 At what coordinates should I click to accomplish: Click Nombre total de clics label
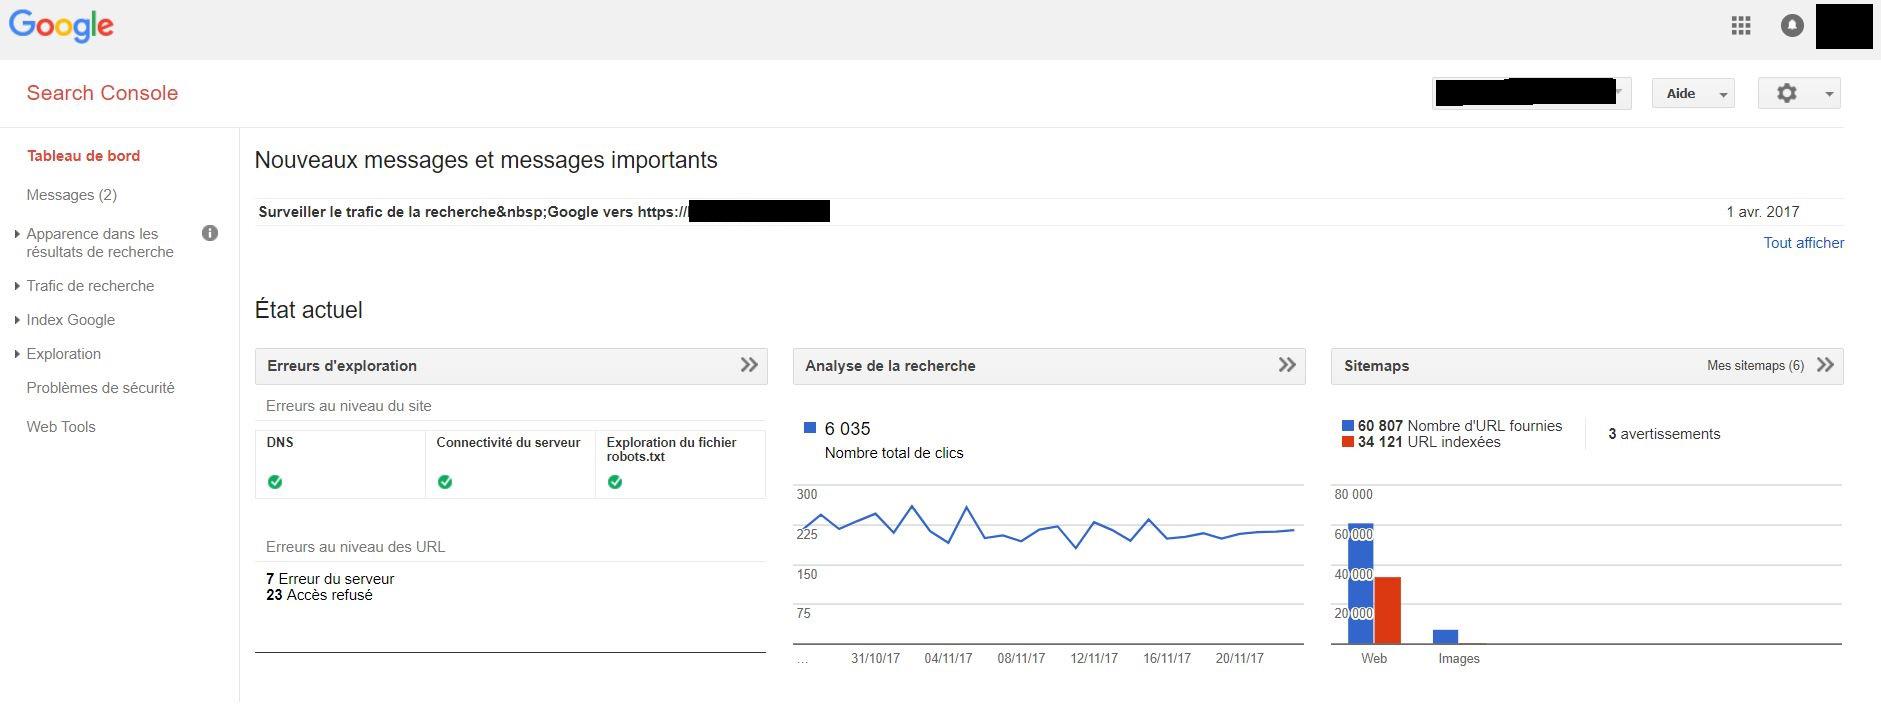(894, 453)
